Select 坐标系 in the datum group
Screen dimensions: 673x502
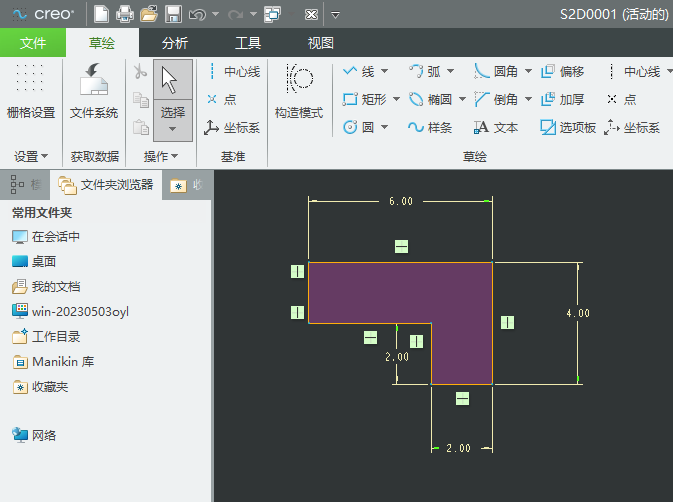(x=232, y=127)
